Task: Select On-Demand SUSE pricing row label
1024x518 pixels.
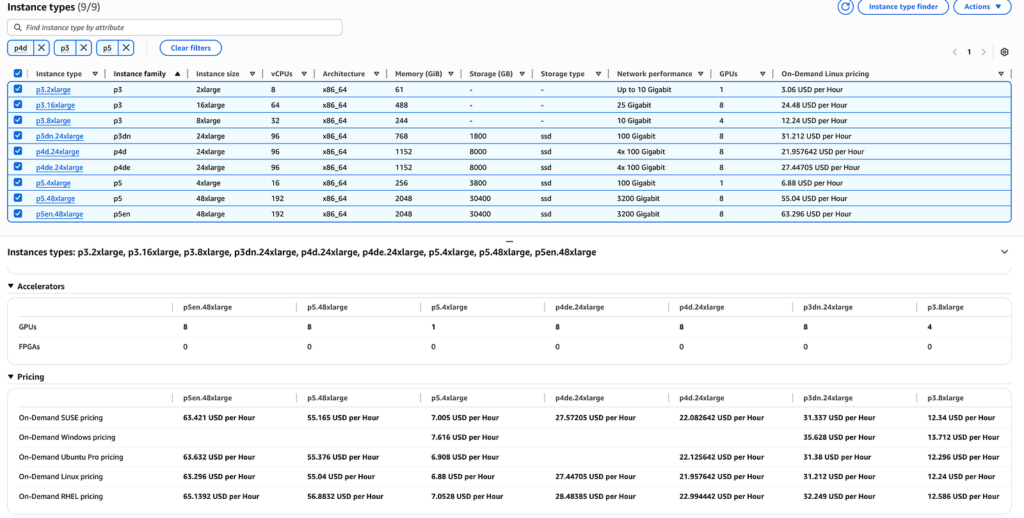Action: 61,417
